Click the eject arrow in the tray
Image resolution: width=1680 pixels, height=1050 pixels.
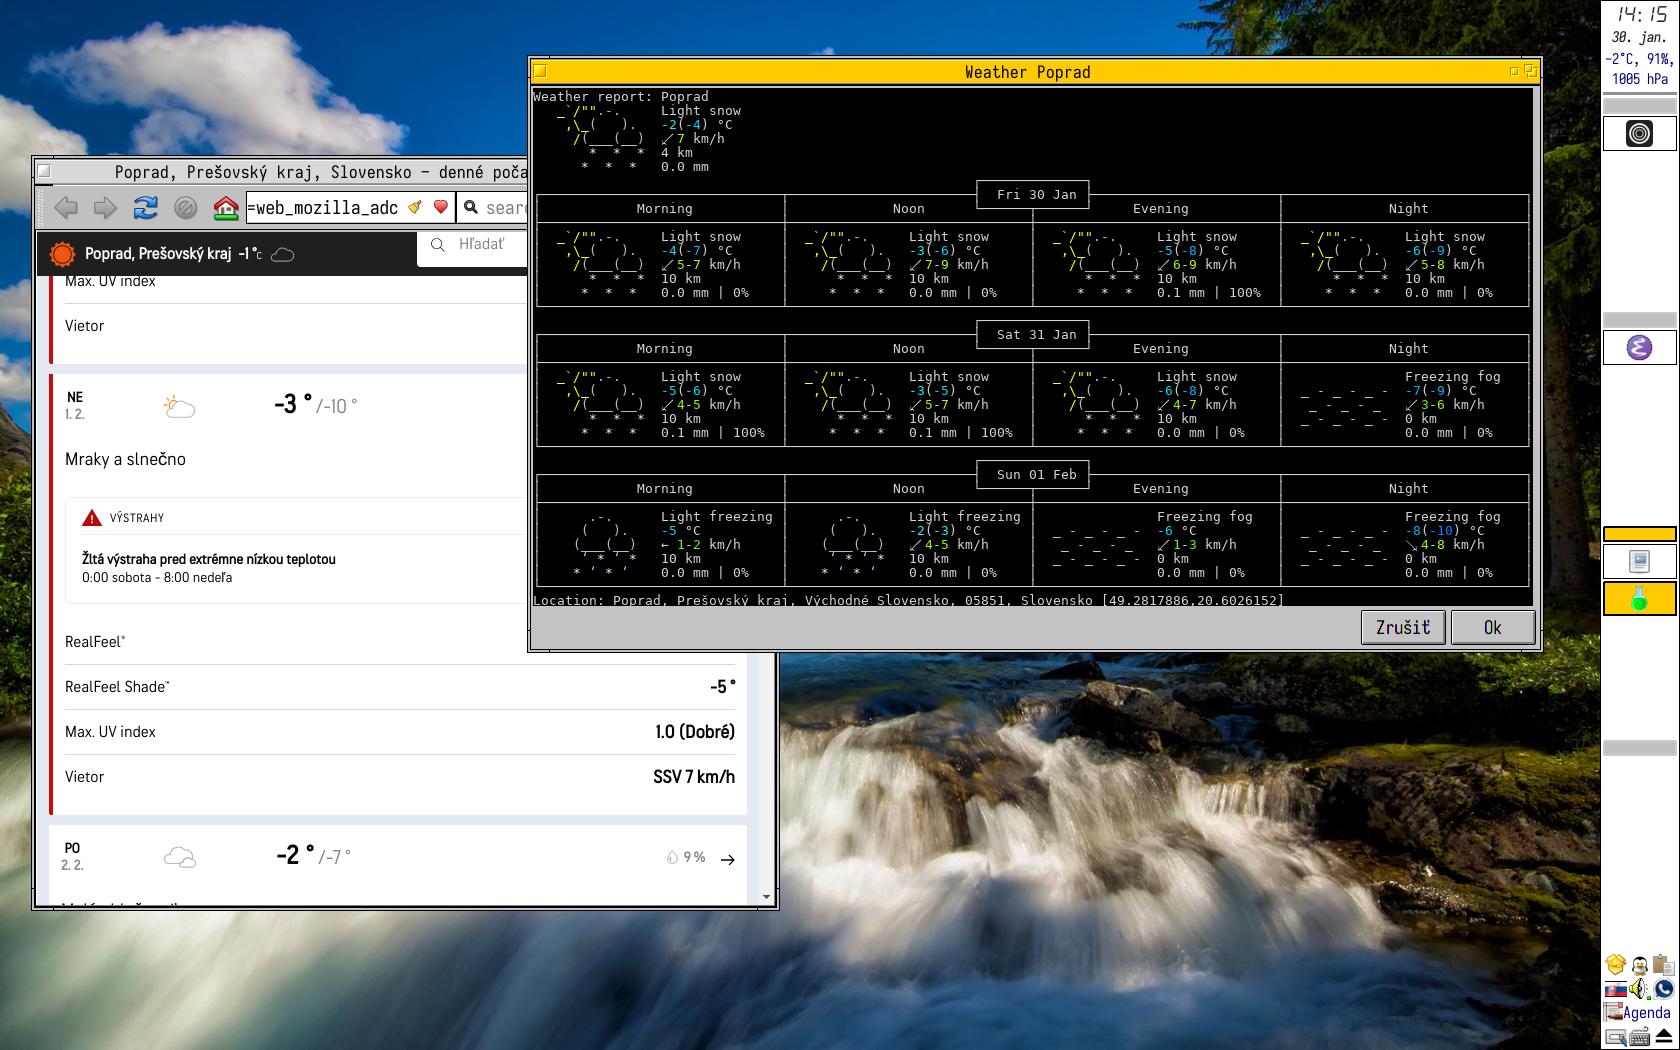(x=1663, y=1036)
